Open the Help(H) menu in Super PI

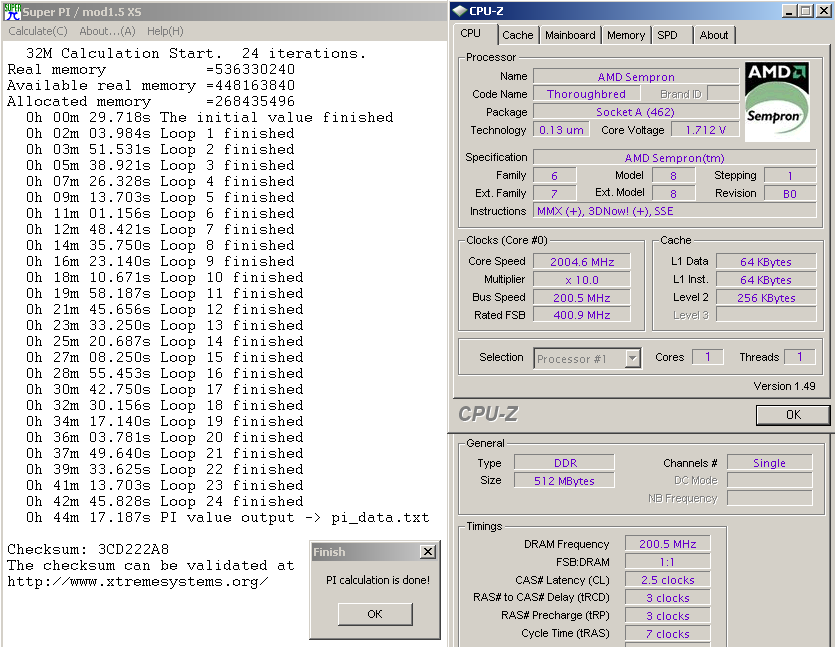(165, 31)
